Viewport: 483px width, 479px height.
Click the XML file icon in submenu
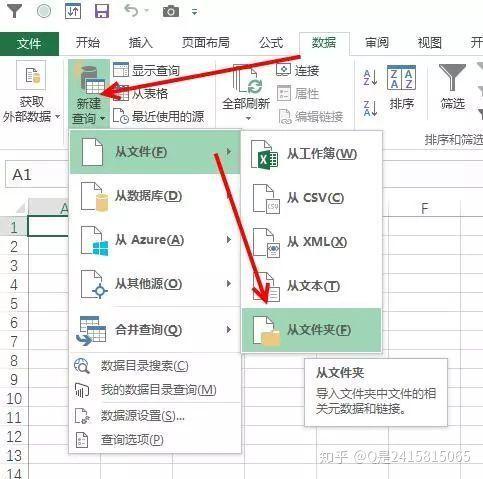click(266, 243)
